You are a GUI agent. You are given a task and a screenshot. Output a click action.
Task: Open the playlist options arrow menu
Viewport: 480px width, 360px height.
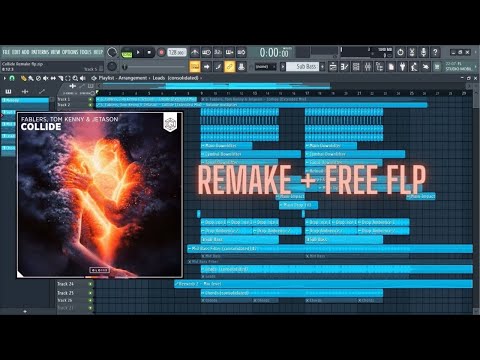tap(5, 78)
